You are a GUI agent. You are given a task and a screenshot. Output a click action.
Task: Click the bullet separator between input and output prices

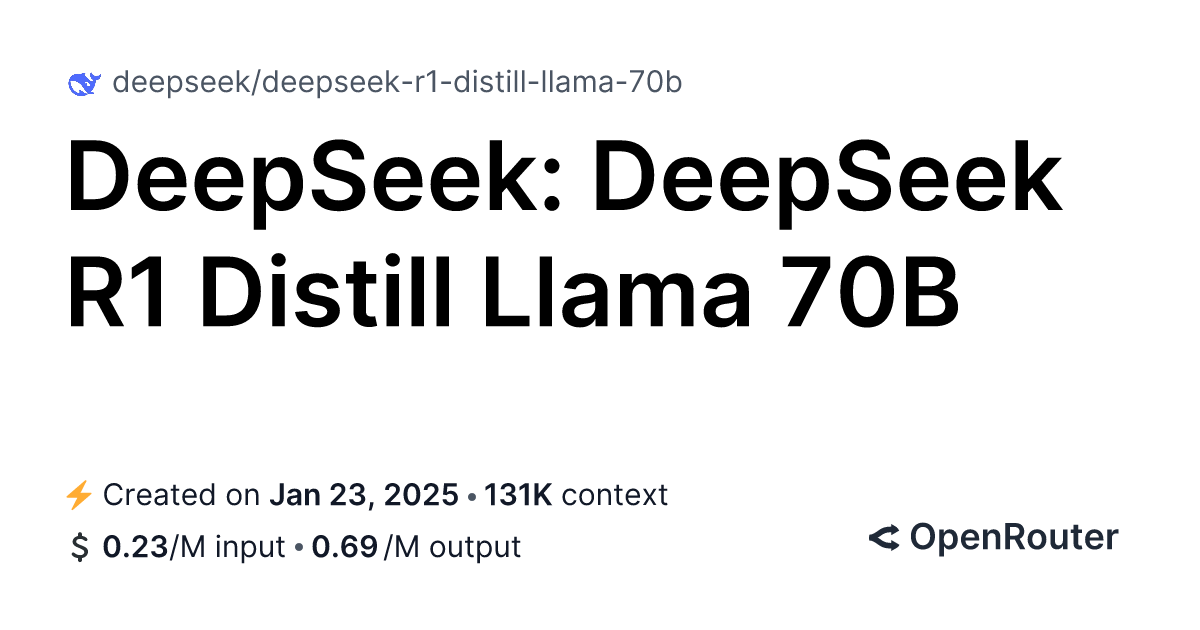(x=298, y=548)
